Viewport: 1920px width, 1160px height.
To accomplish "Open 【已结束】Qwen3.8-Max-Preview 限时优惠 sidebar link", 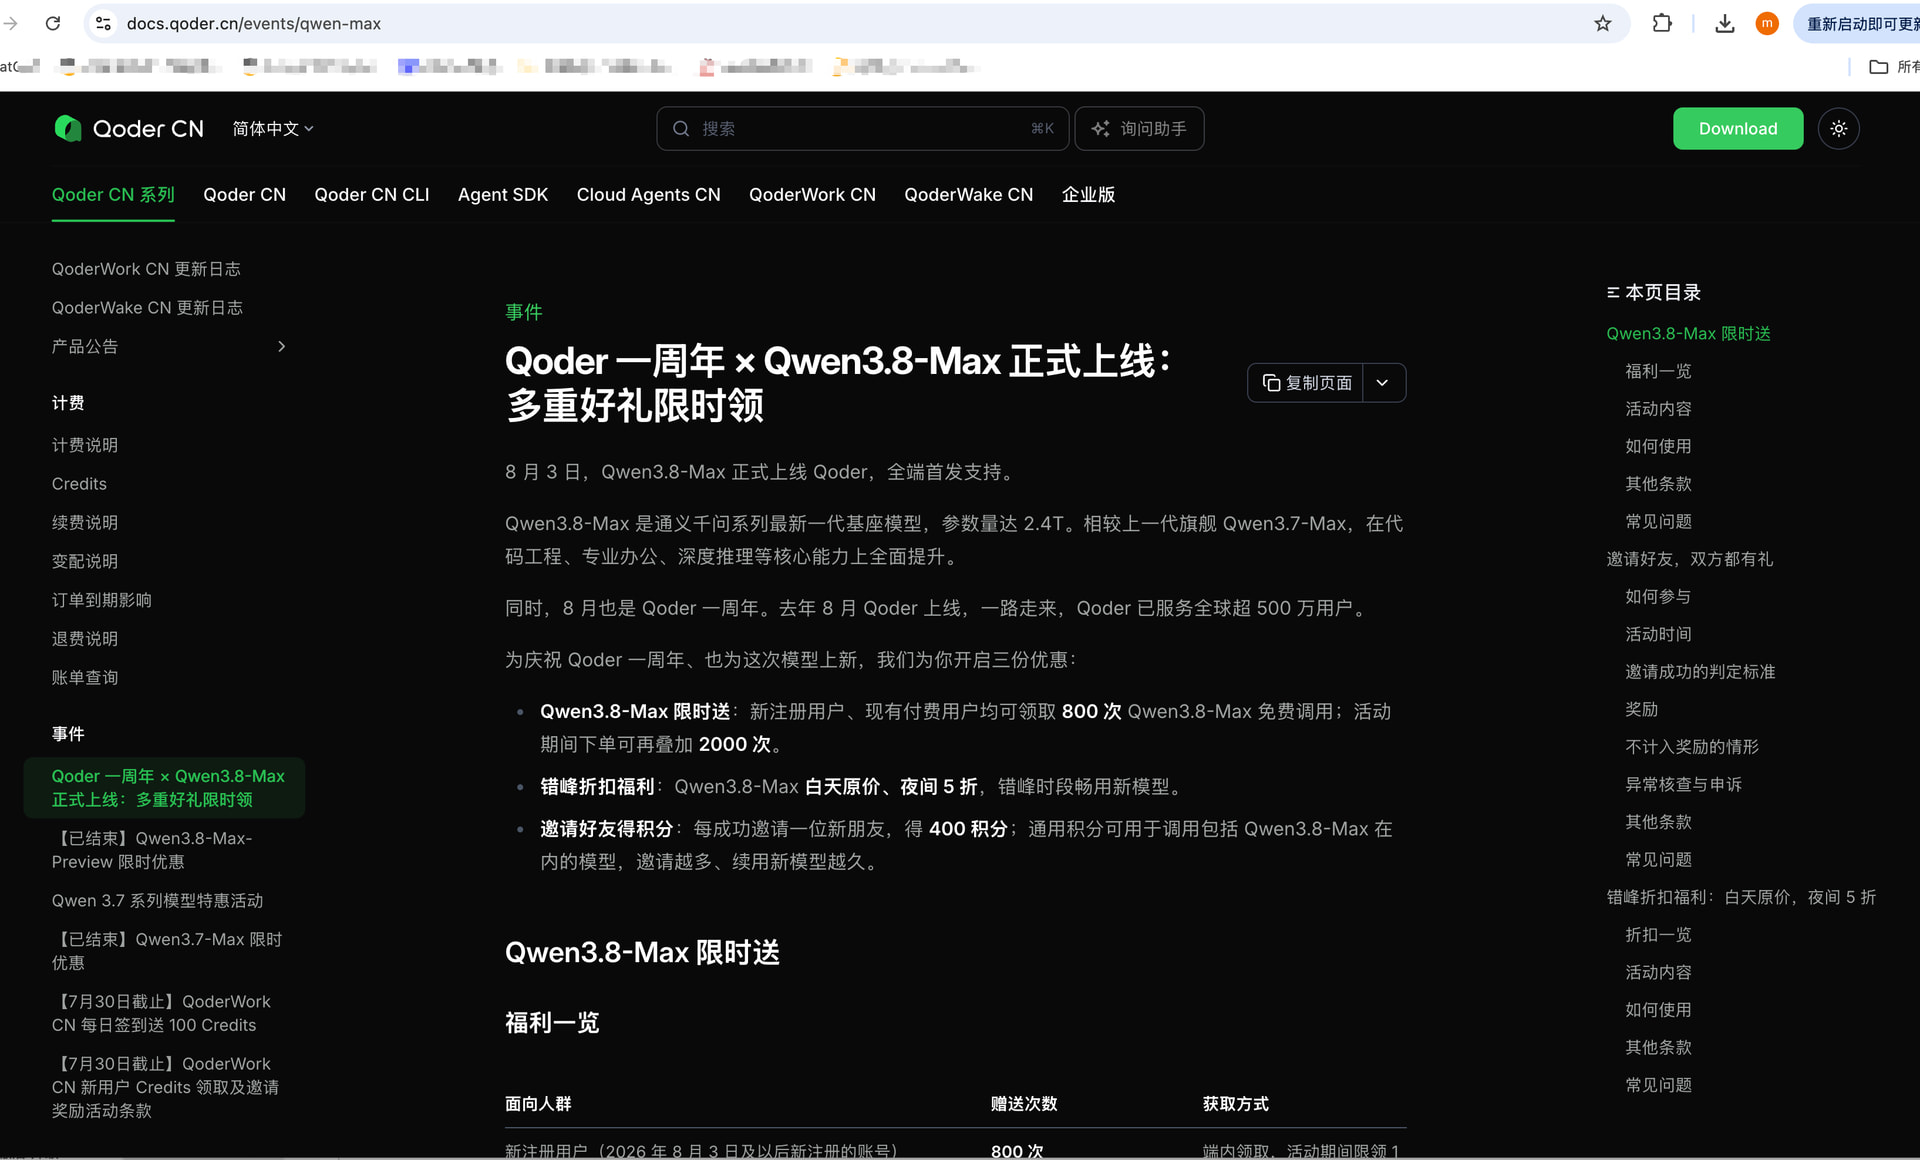I will (152, 850).
